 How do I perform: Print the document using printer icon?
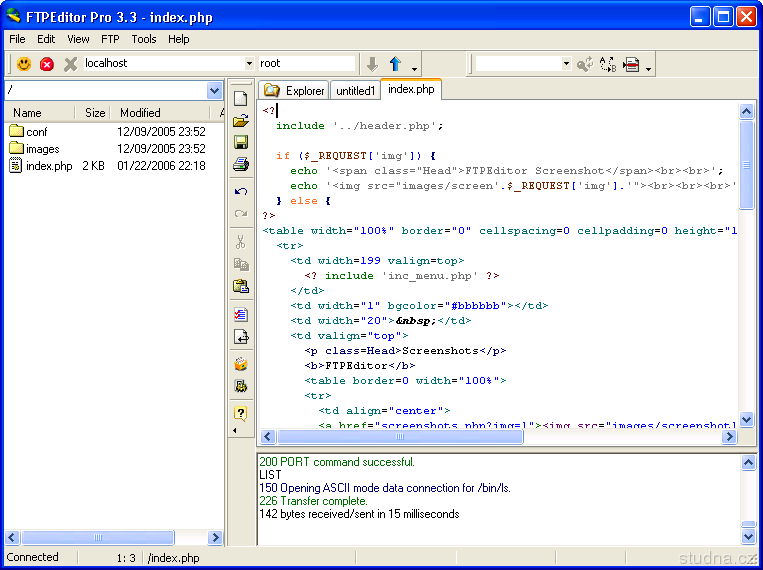(240, 165)
